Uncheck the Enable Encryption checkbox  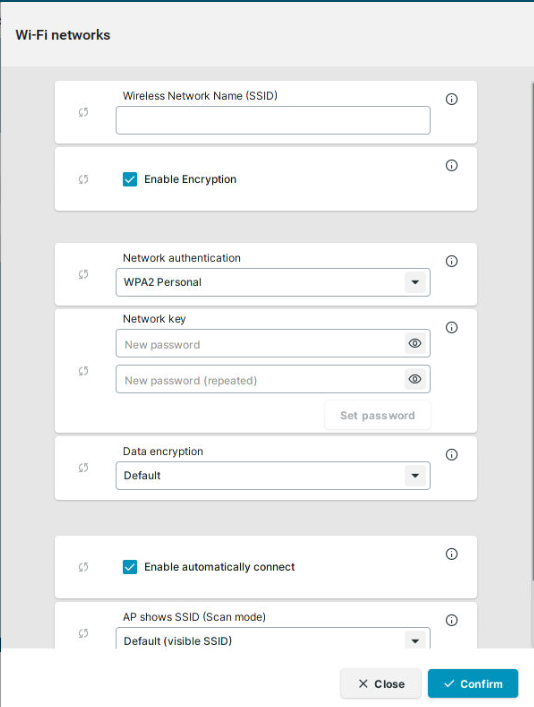click(130, 179)
